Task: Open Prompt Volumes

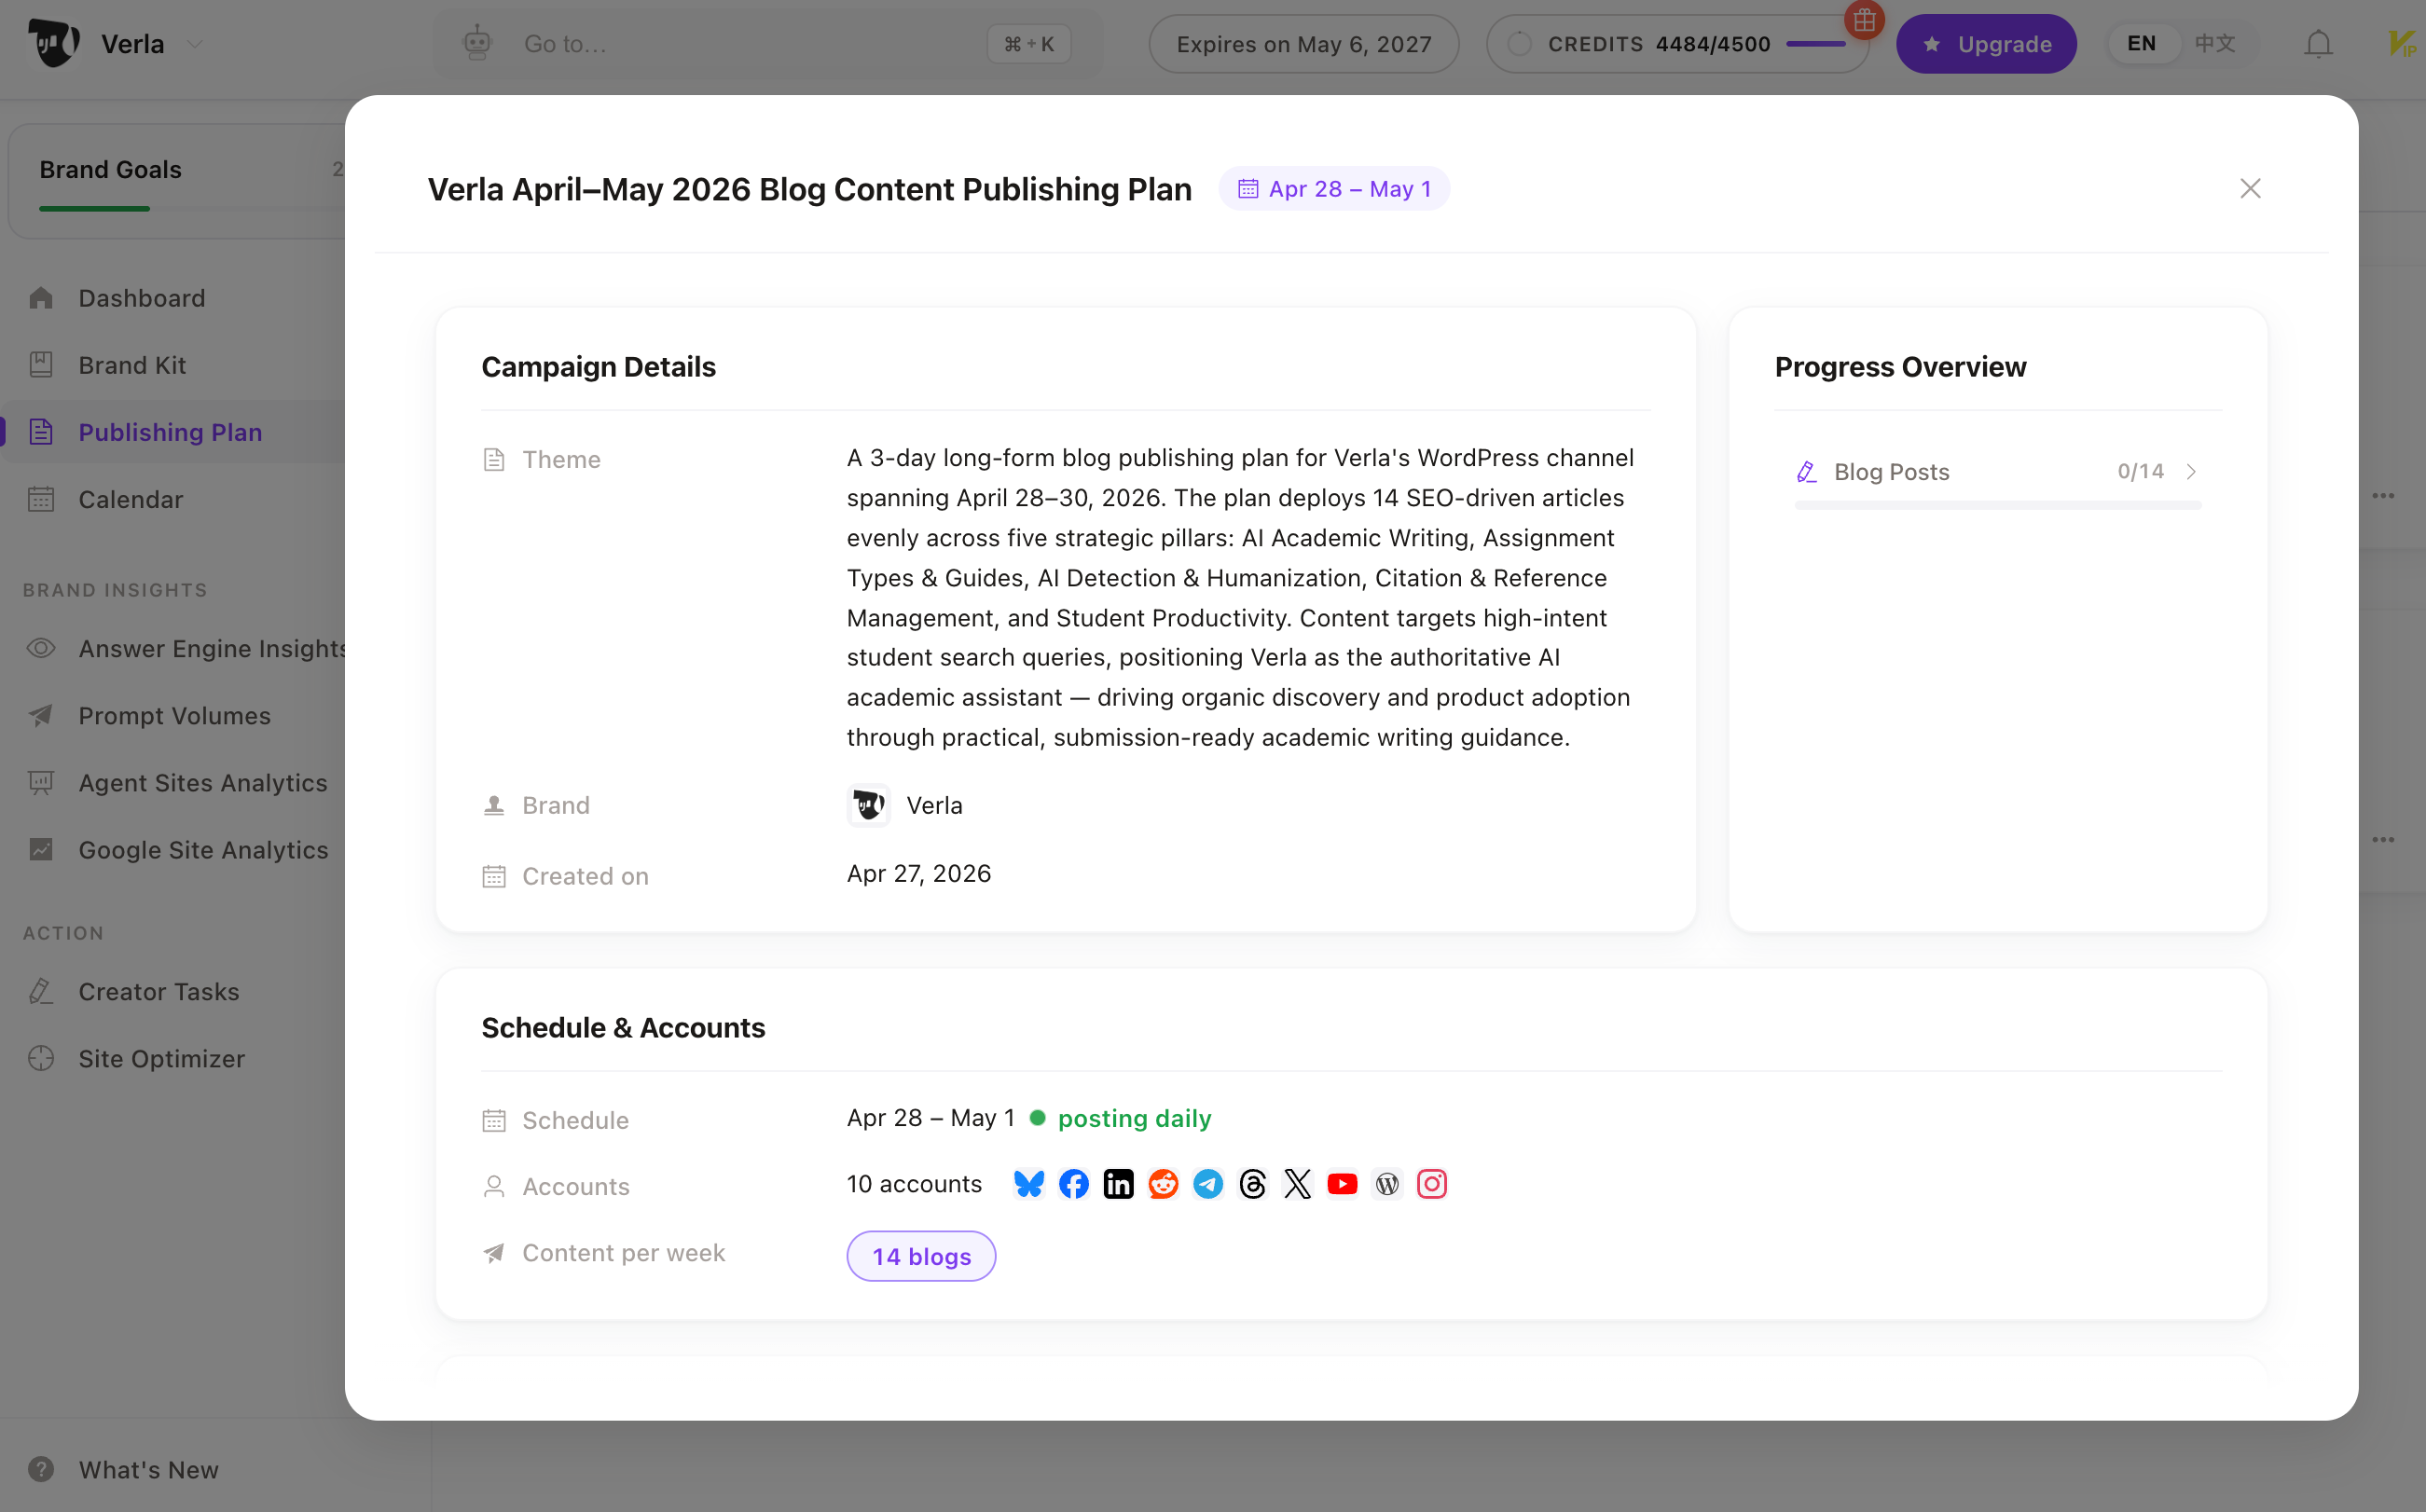Action: (x=175, y=715)
